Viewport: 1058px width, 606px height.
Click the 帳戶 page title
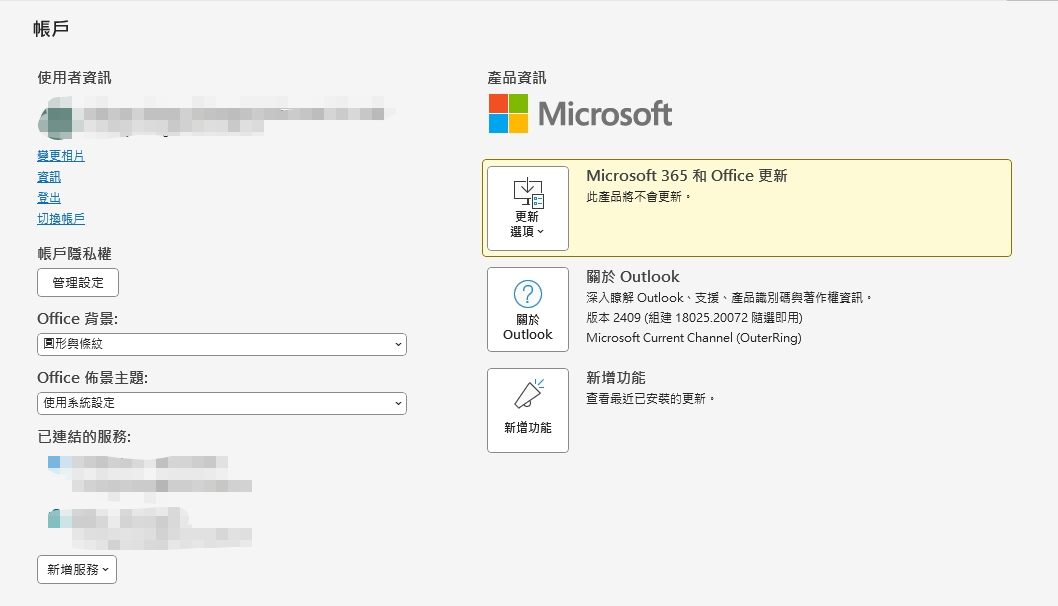pyautogui.click(x=51, y=29)
